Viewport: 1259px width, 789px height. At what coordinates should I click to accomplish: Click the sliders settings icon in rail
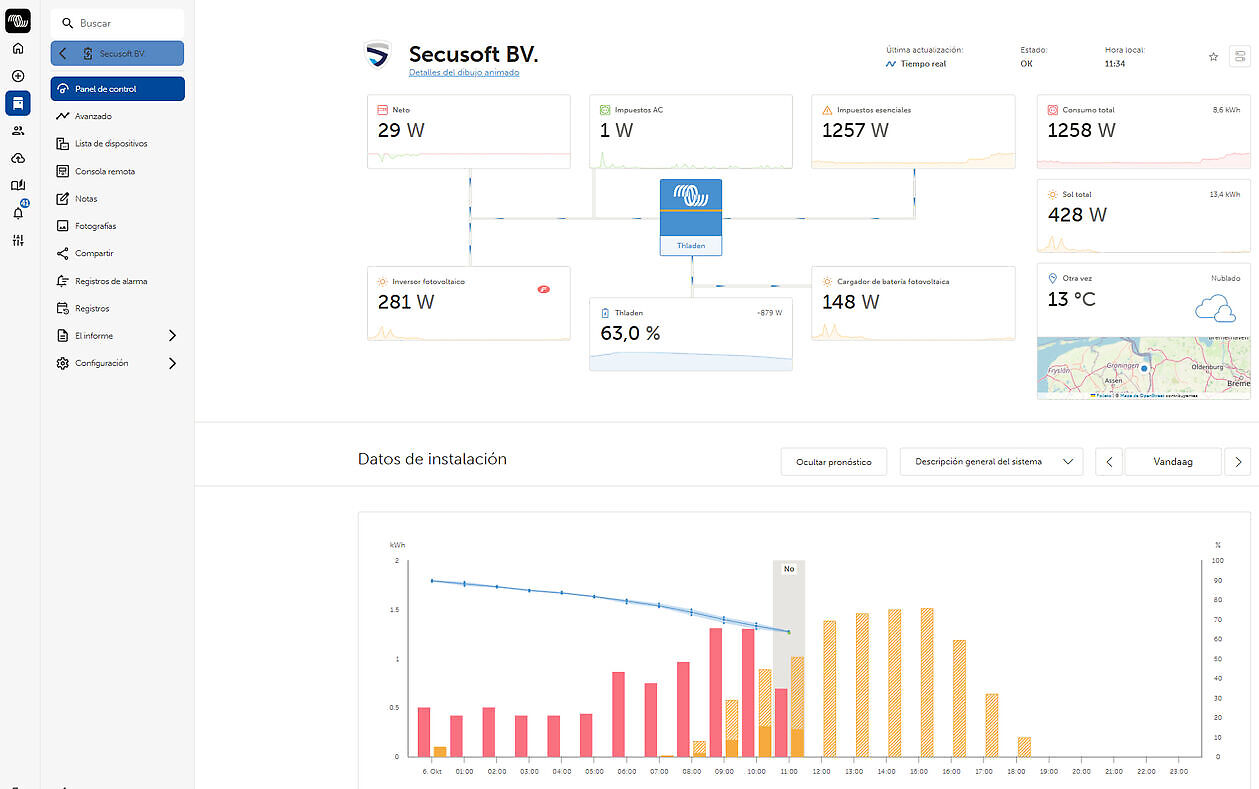click(18, 240)
